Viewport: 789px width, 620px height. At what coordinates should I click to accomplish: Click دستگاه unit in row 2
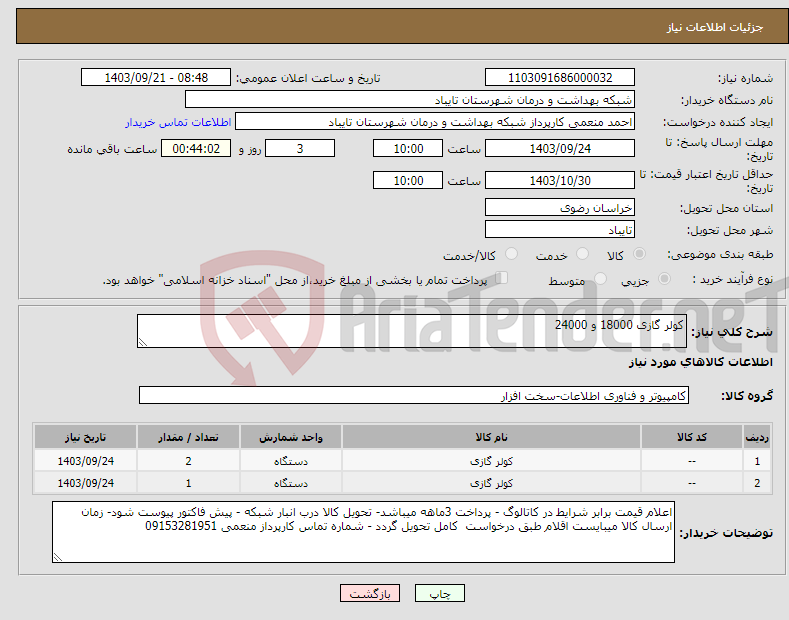click(291, 483)
